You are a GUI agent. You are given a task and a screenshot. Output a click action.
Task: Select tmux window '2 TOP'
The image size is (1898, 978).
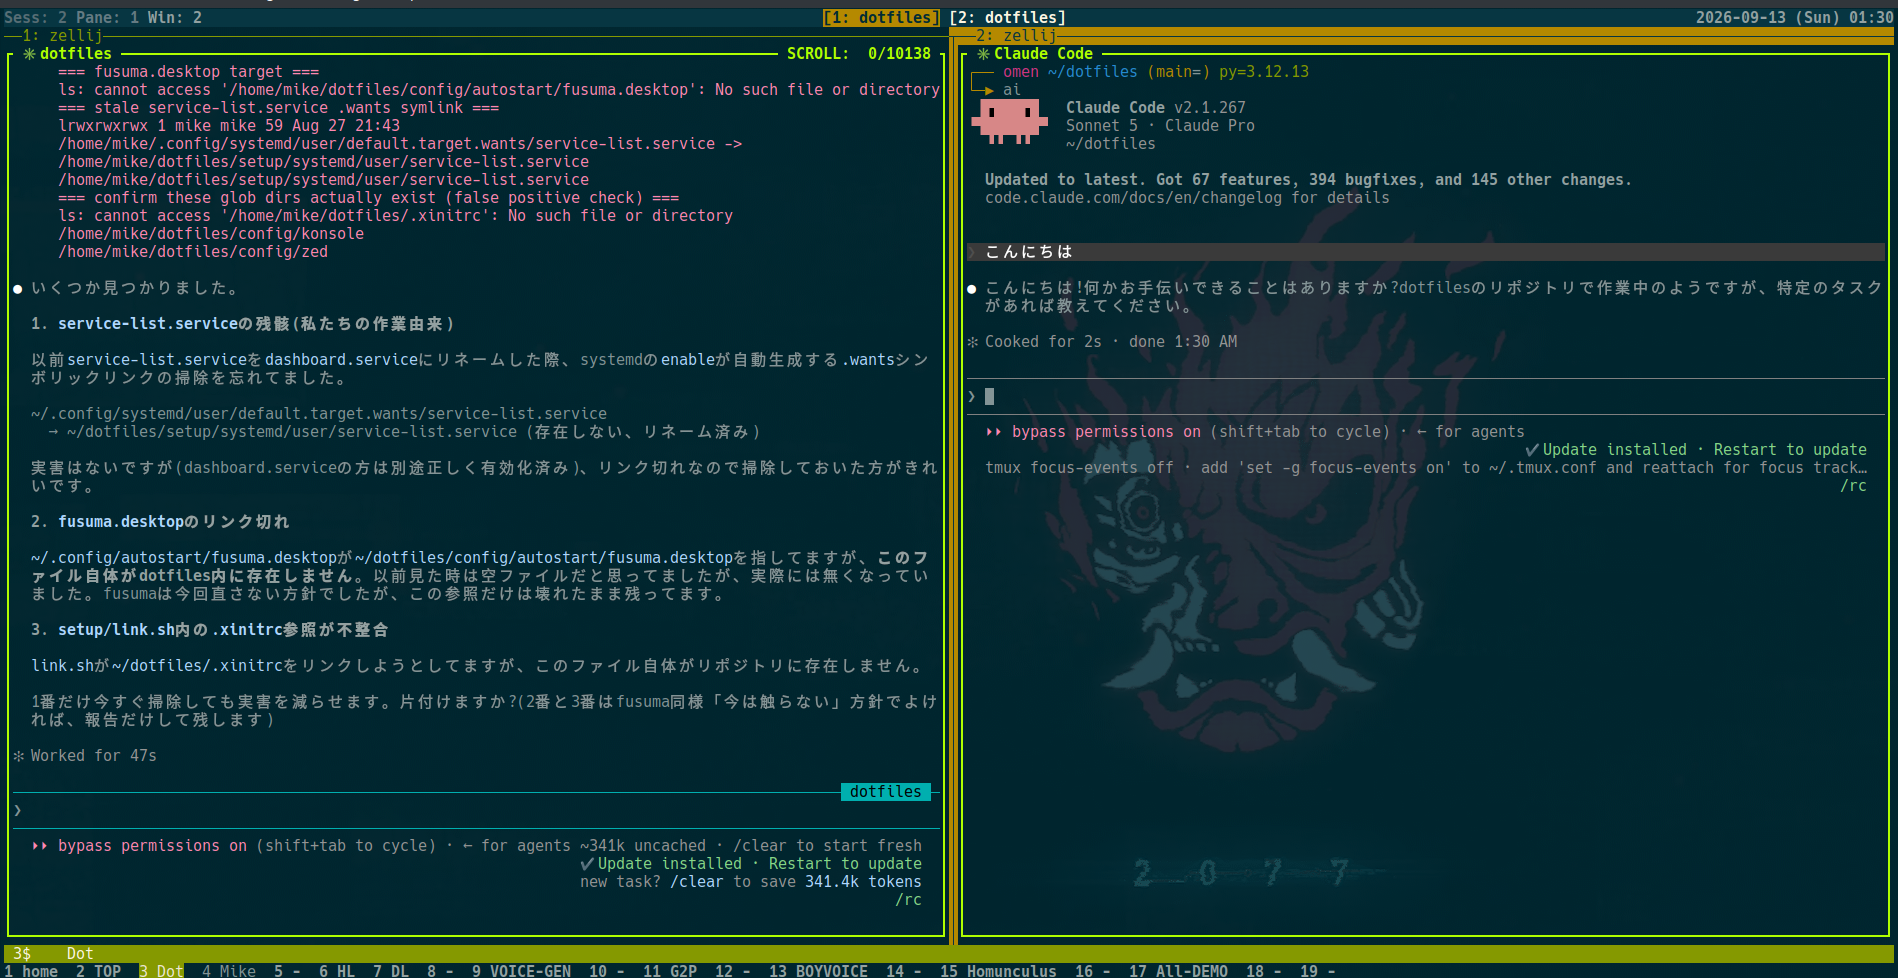coord(98,971)
